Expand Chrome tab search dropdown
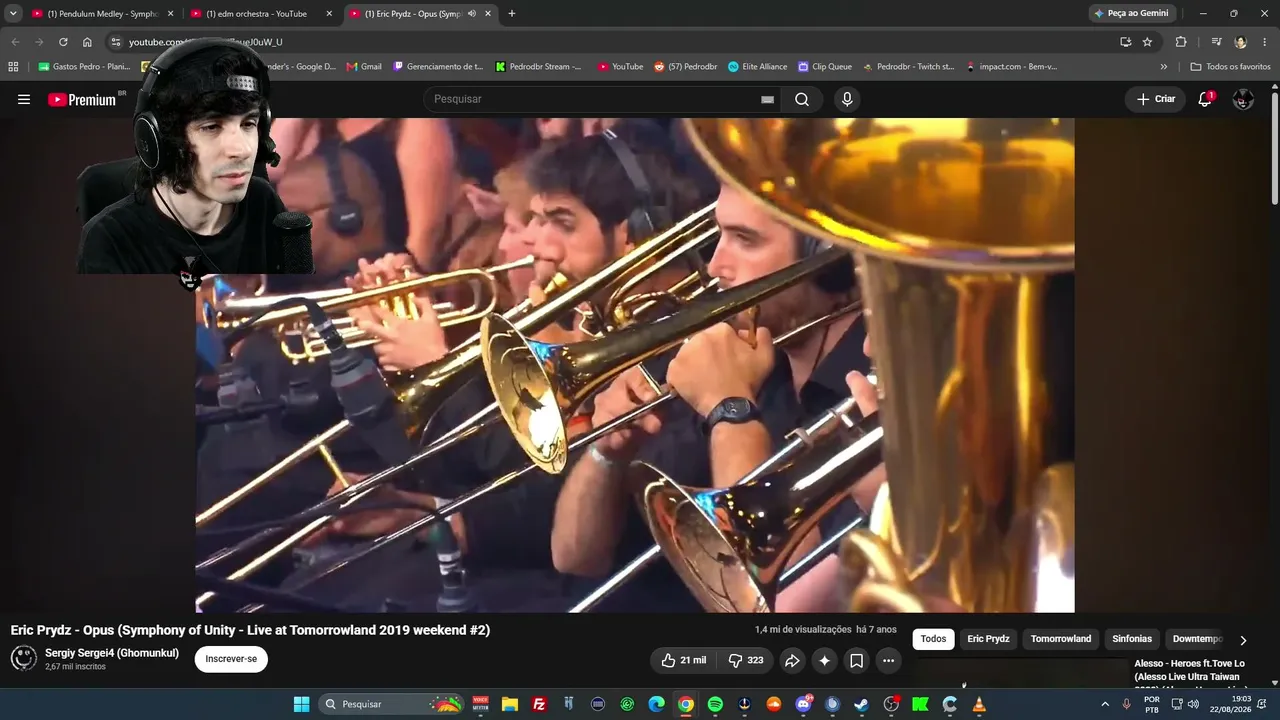 [x=13, y=14]
